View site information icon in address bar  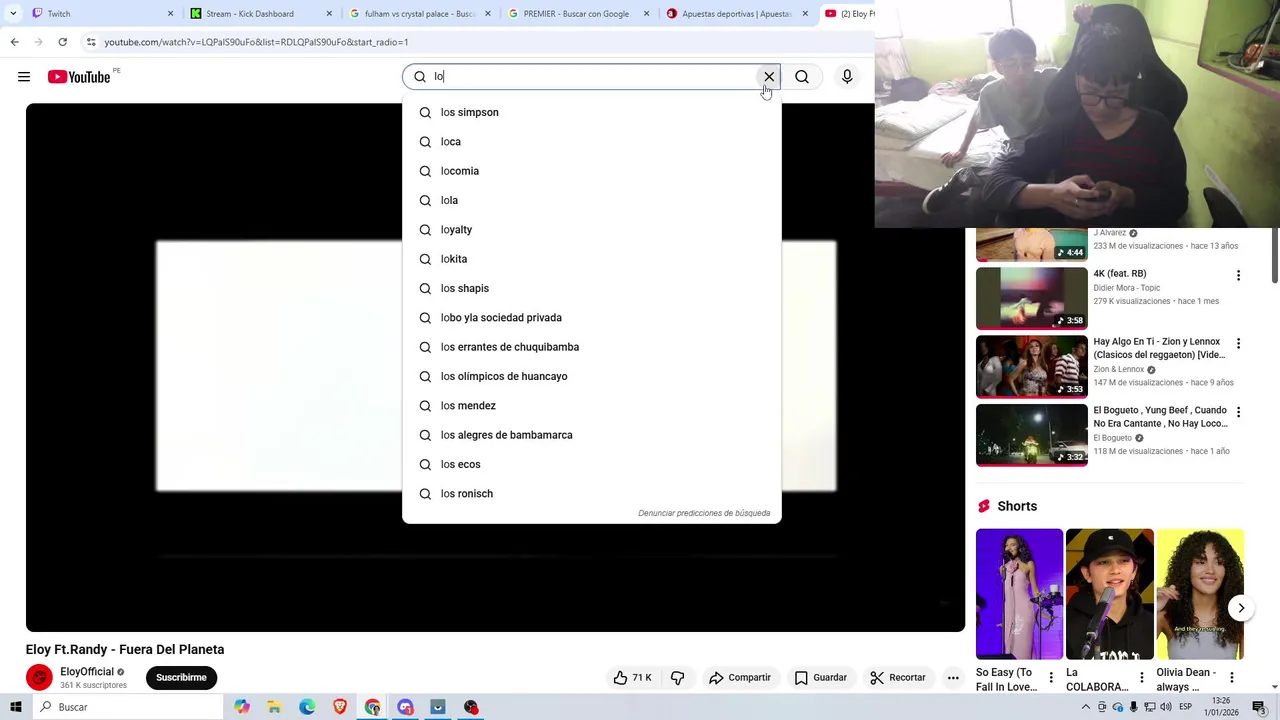pyautogui.click(x=90, y=42)
